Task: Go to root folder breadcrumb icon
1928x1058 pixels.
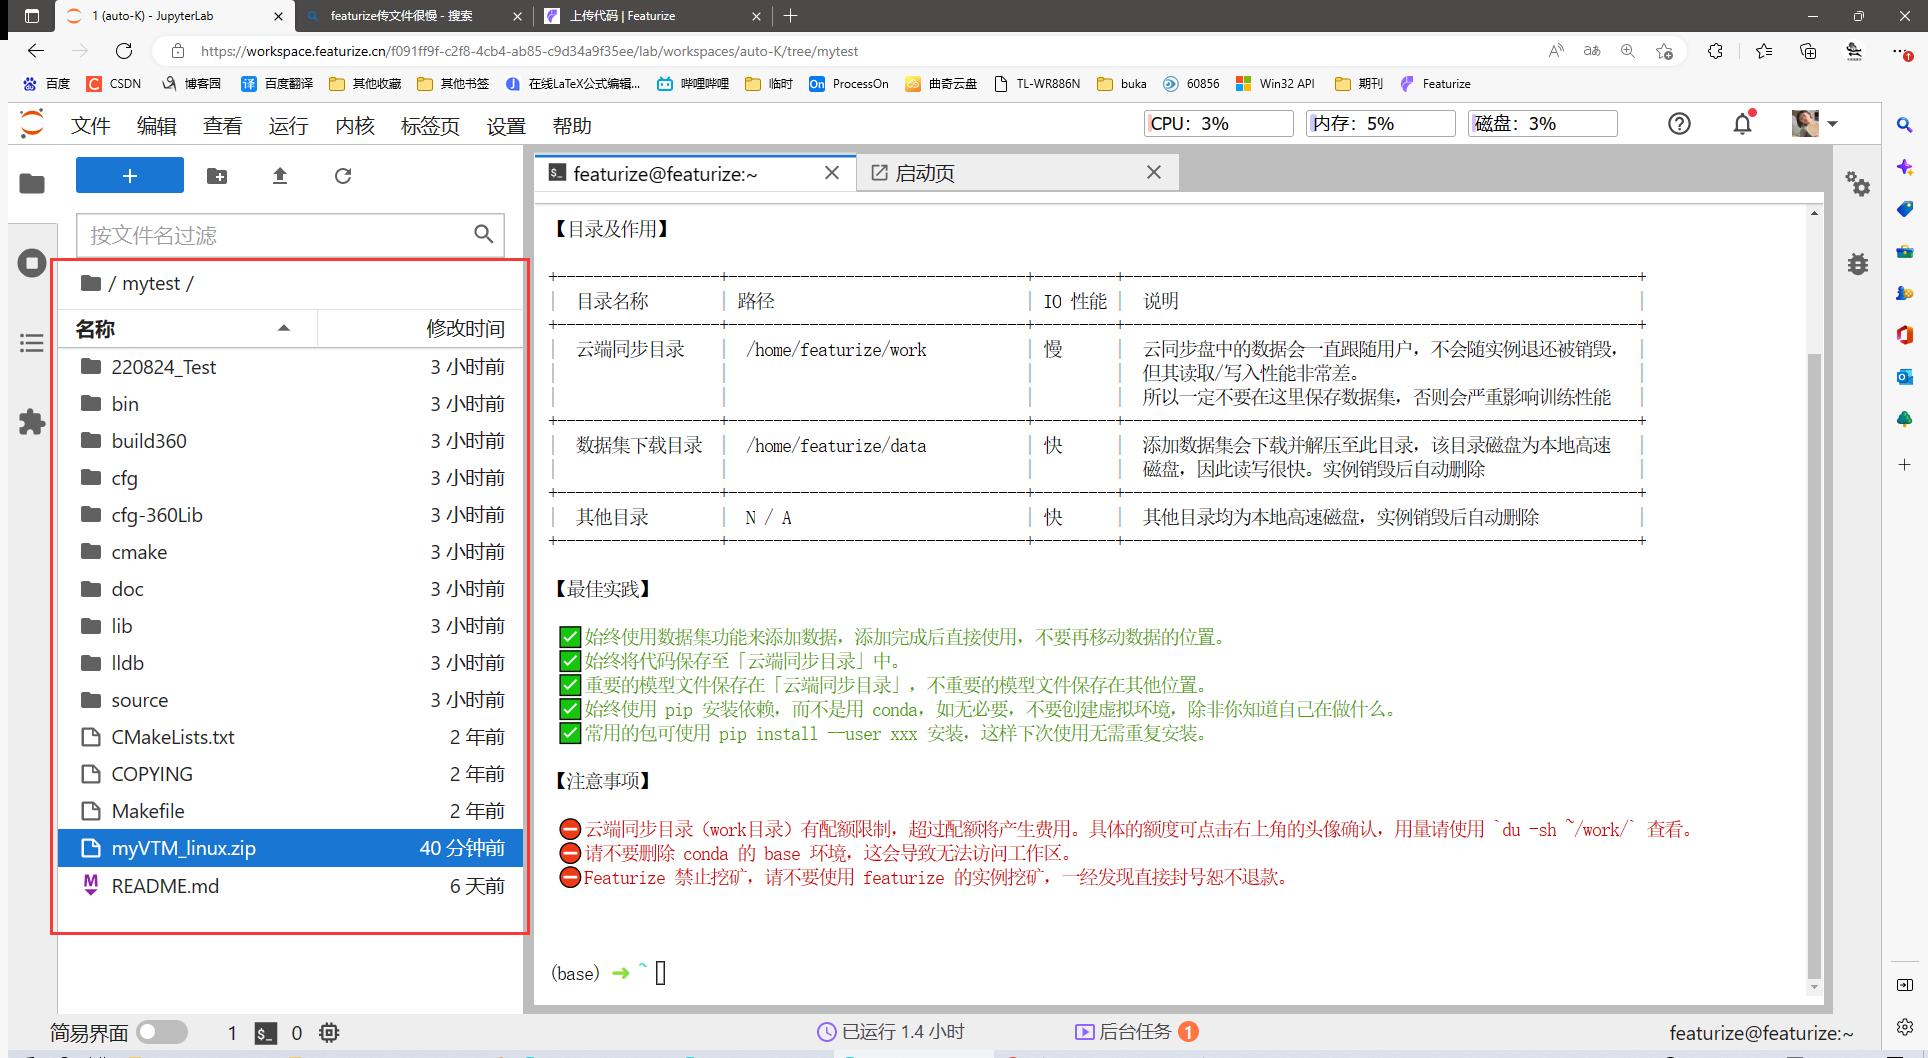Action: pyautogui.click(x=91, y=283)
